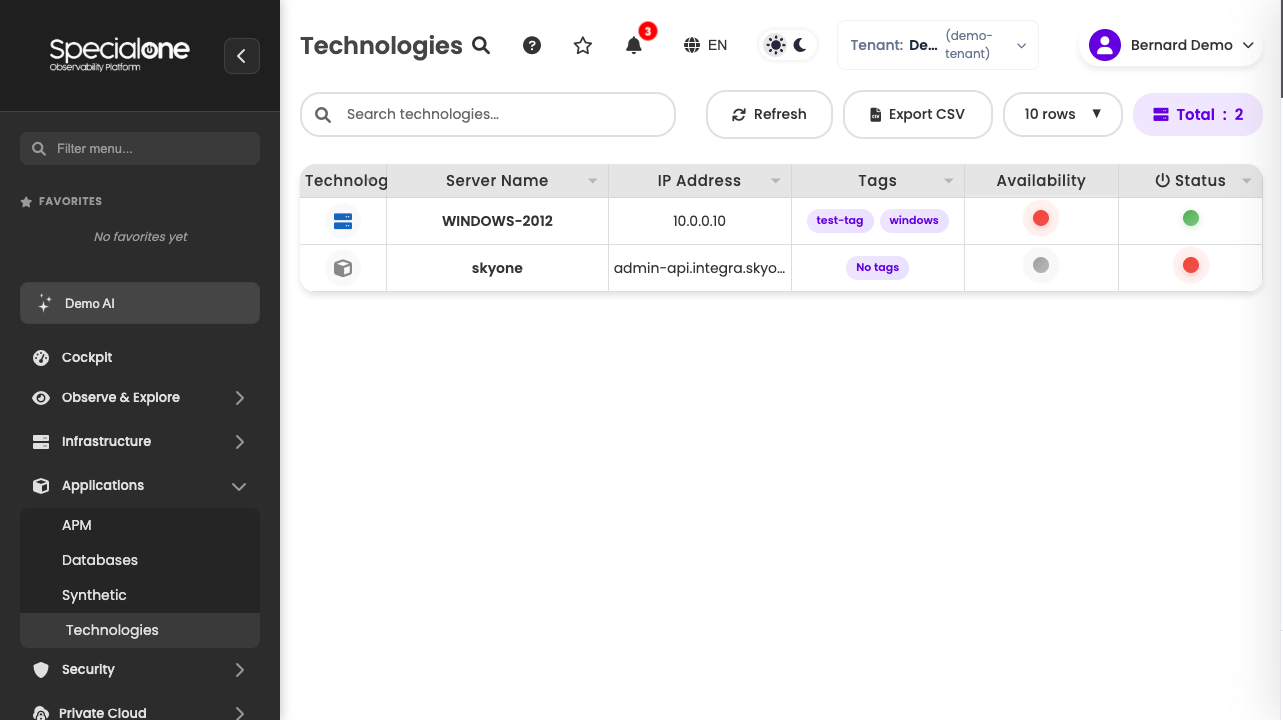
Task: Open the Synthetic submenu item
Action: tap(140, 595)
